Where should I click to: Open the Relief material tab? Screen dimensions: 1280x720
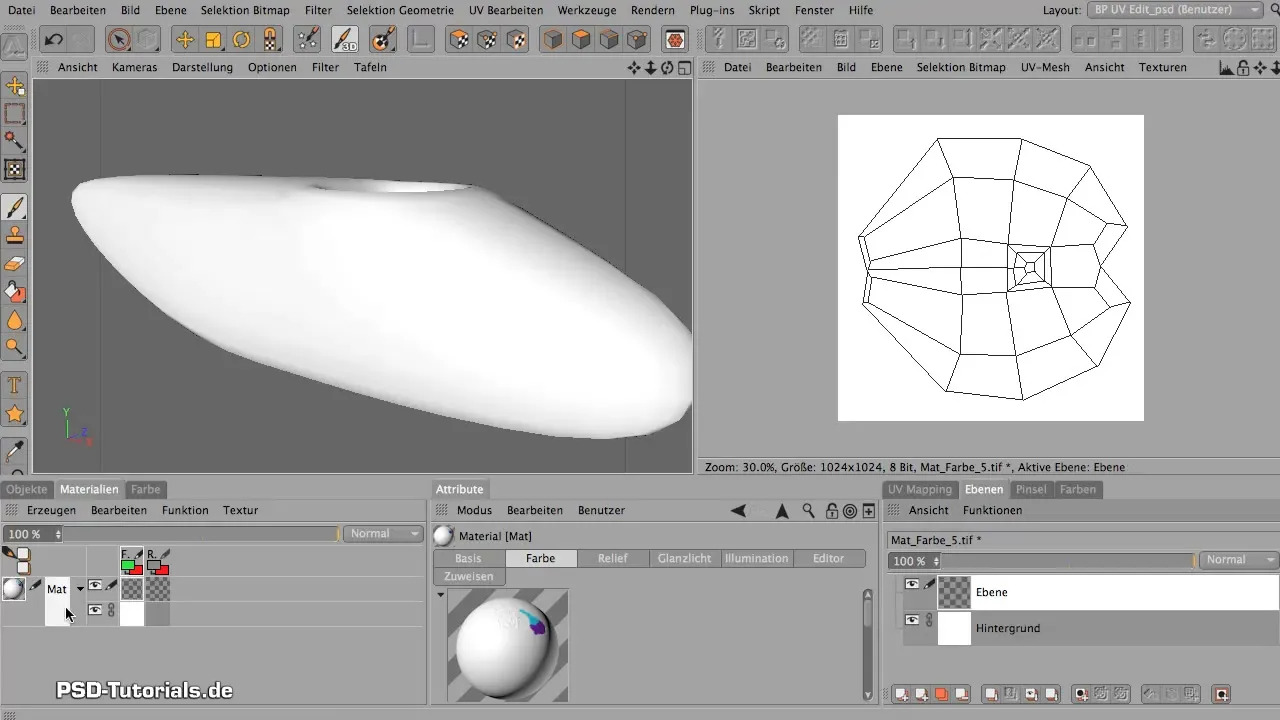tap(613, 558)
